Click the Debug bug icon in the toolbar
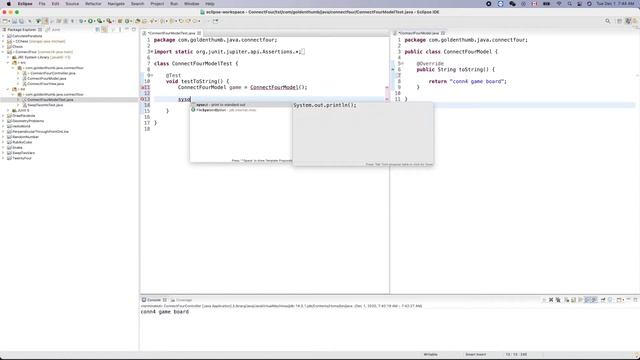Viewport: 640px width, 360px height. click(x=81, y=21)
